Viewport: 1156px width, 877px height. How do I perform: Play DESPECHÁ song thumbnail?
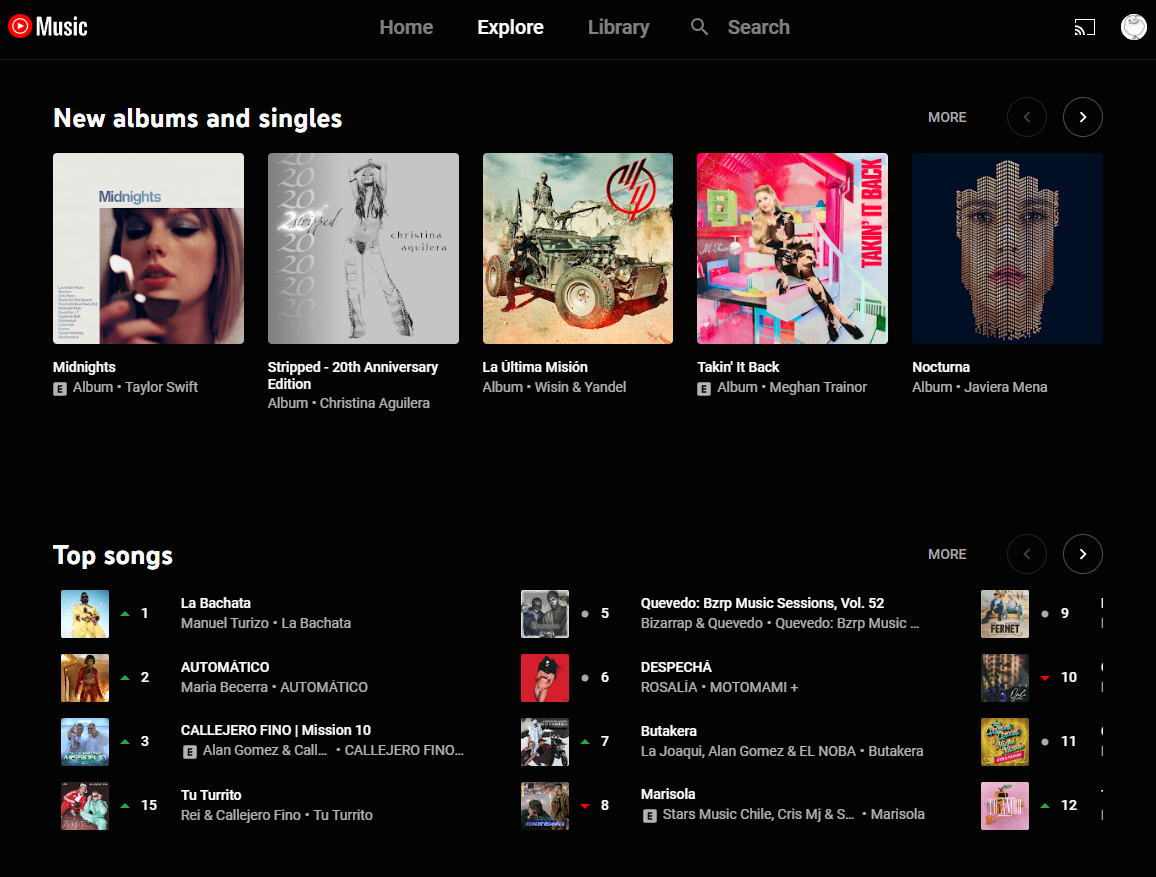(x=545, y=678)
